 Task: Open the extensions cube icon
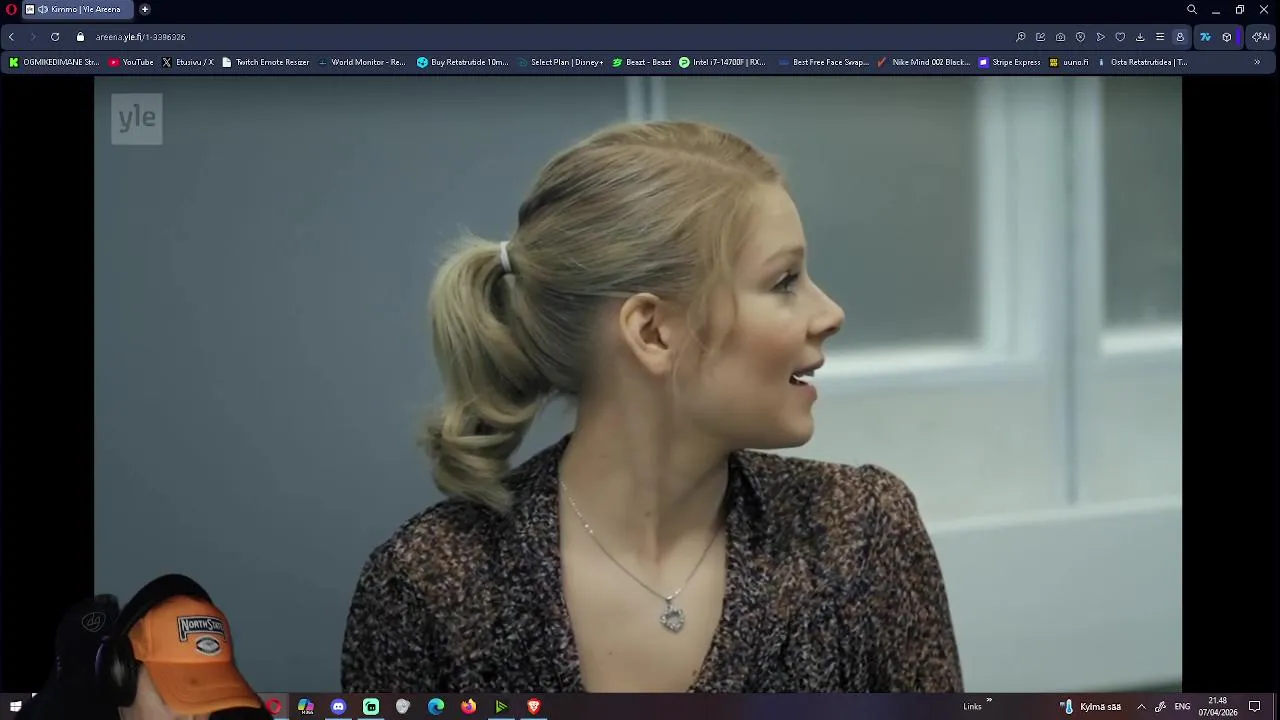click(1227, 37)
